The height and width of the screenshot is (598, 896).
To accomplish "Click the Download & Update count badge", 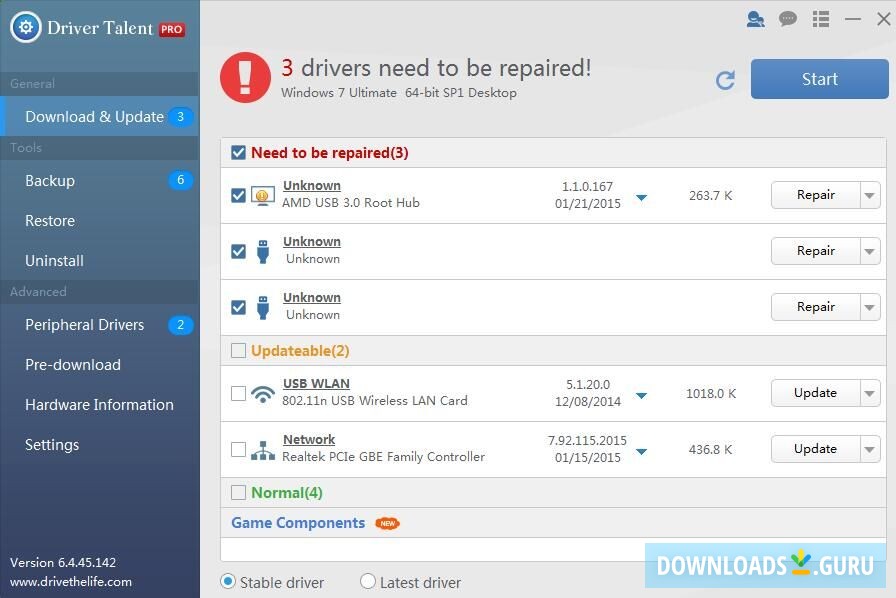I will point(181,117).
